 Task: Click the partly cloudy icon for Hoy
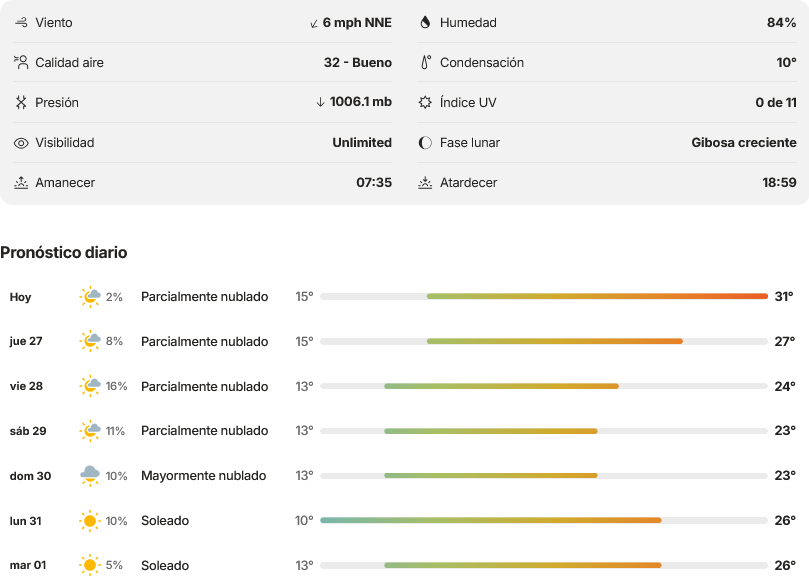[x=90, y=297]
